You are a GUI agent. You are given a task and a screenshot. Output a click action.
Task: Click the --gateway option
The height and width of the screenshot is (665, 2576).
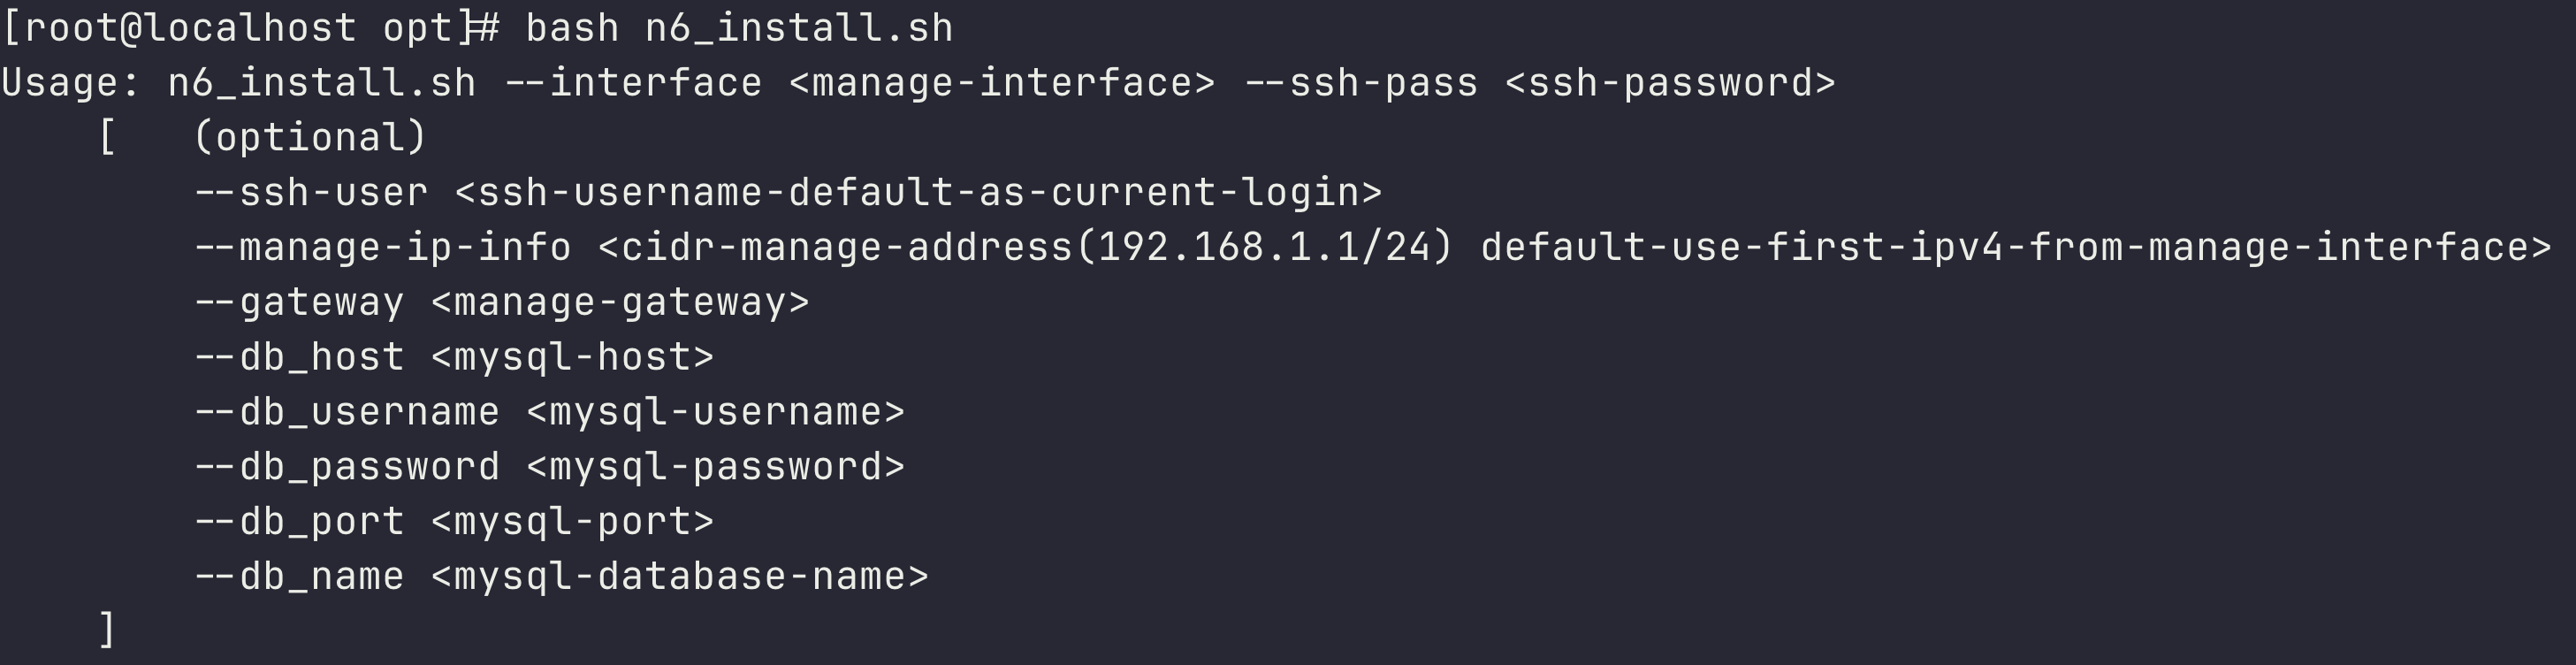(298, 303)
